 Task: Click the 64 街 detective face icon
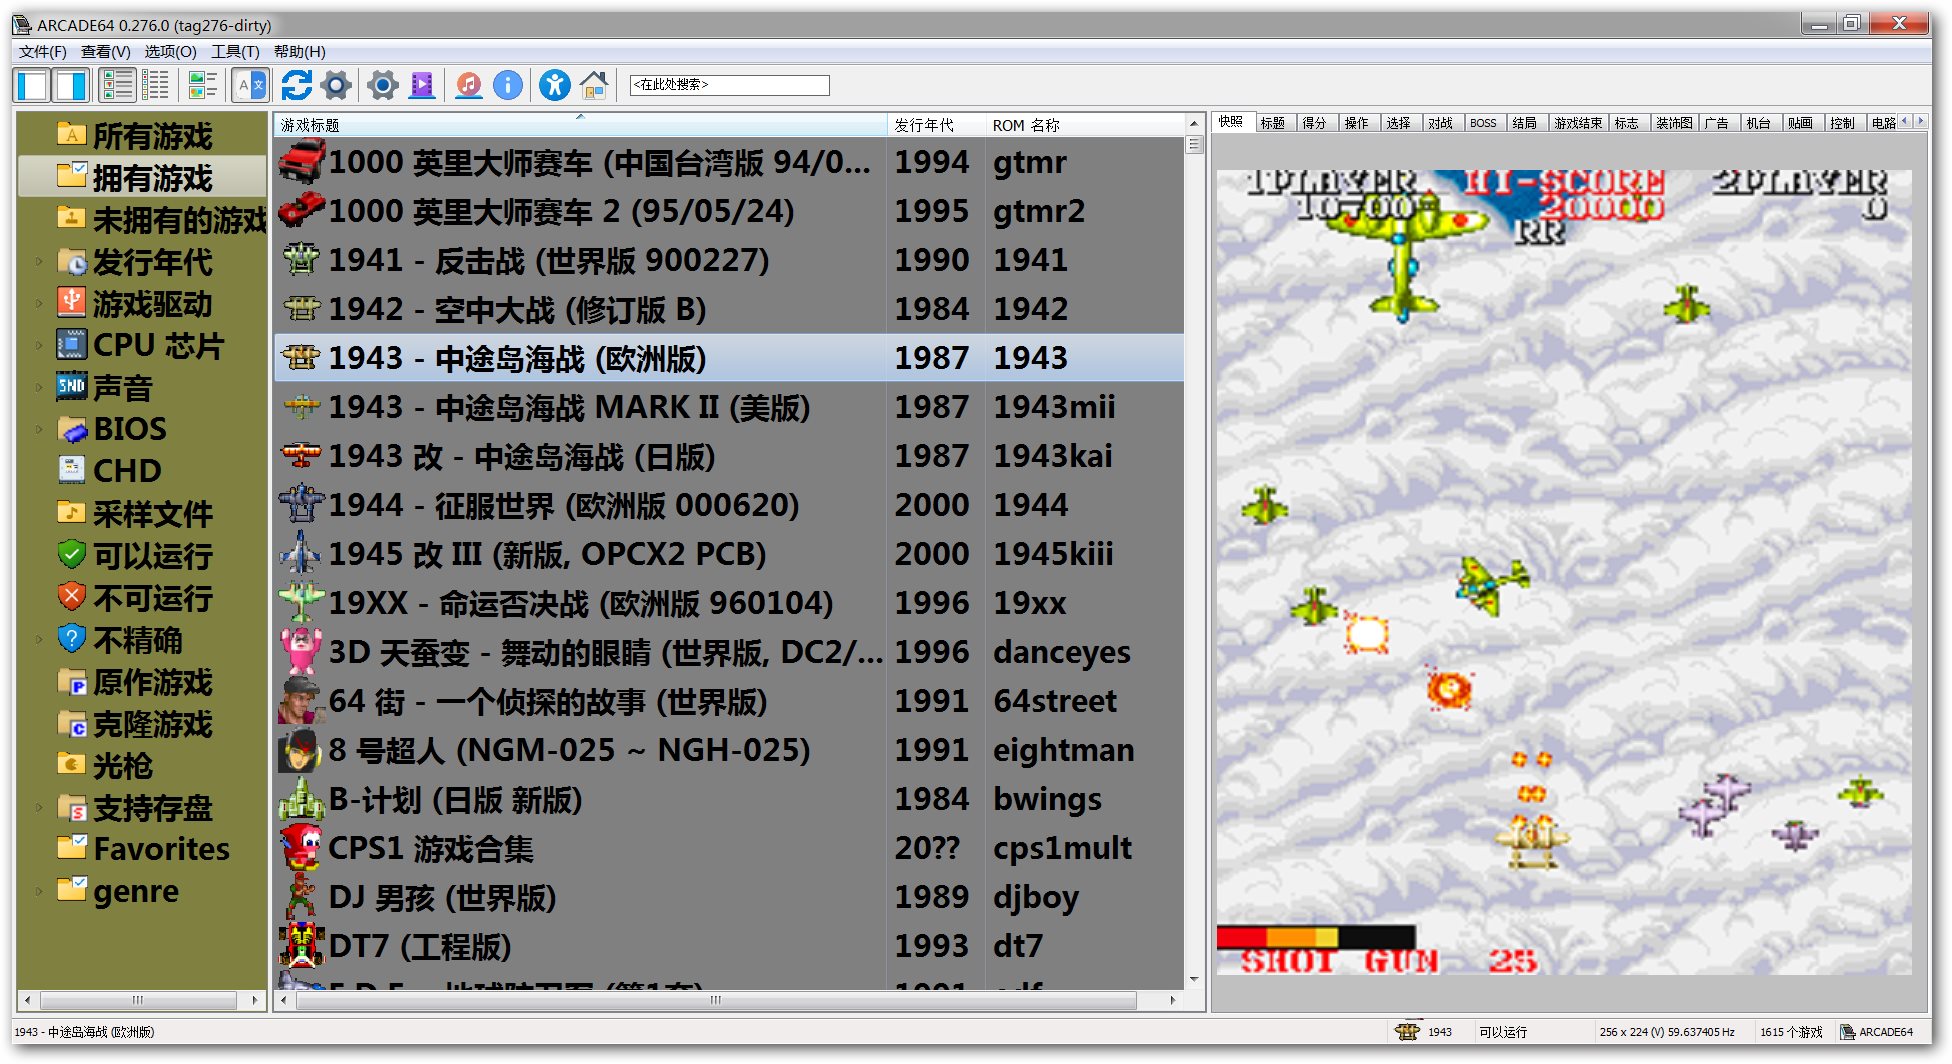pos(301,700)
